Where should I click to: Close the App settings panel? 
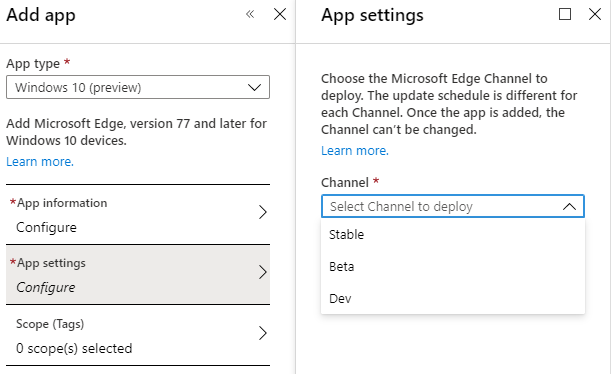point(595,14)
